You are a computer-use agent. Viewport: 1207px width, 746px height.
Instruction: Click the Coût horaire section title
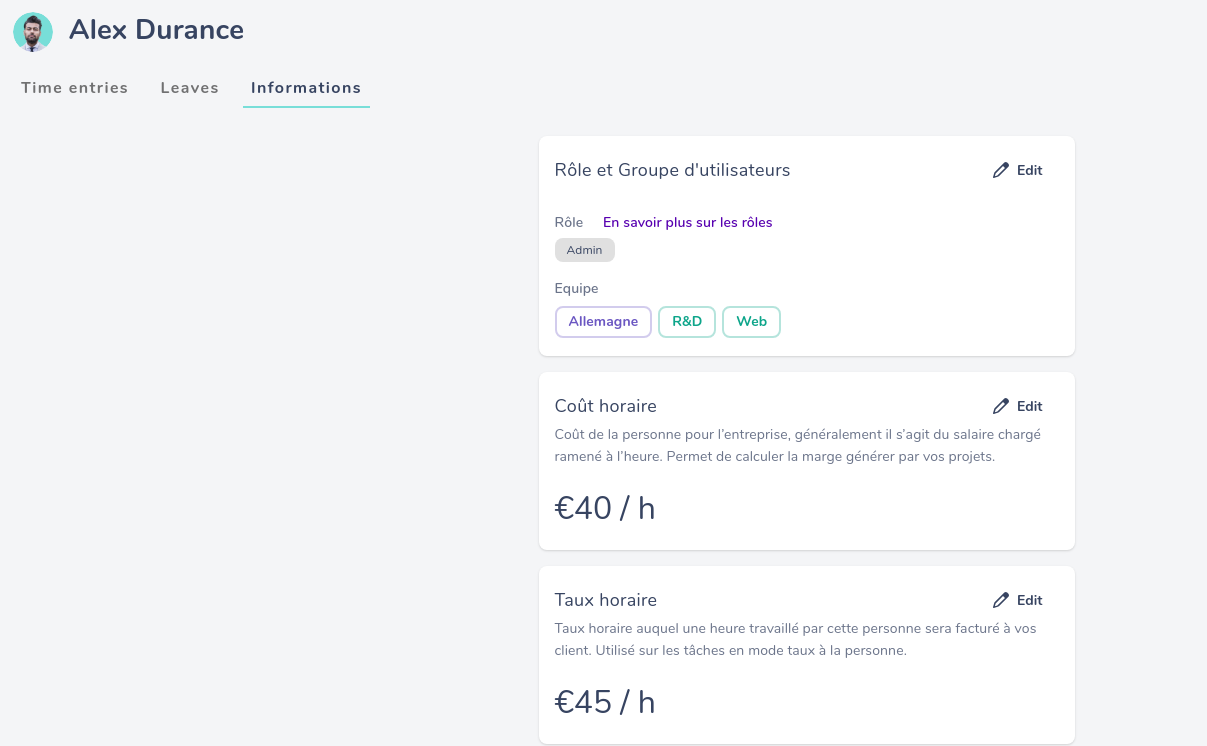pos(606,406)
